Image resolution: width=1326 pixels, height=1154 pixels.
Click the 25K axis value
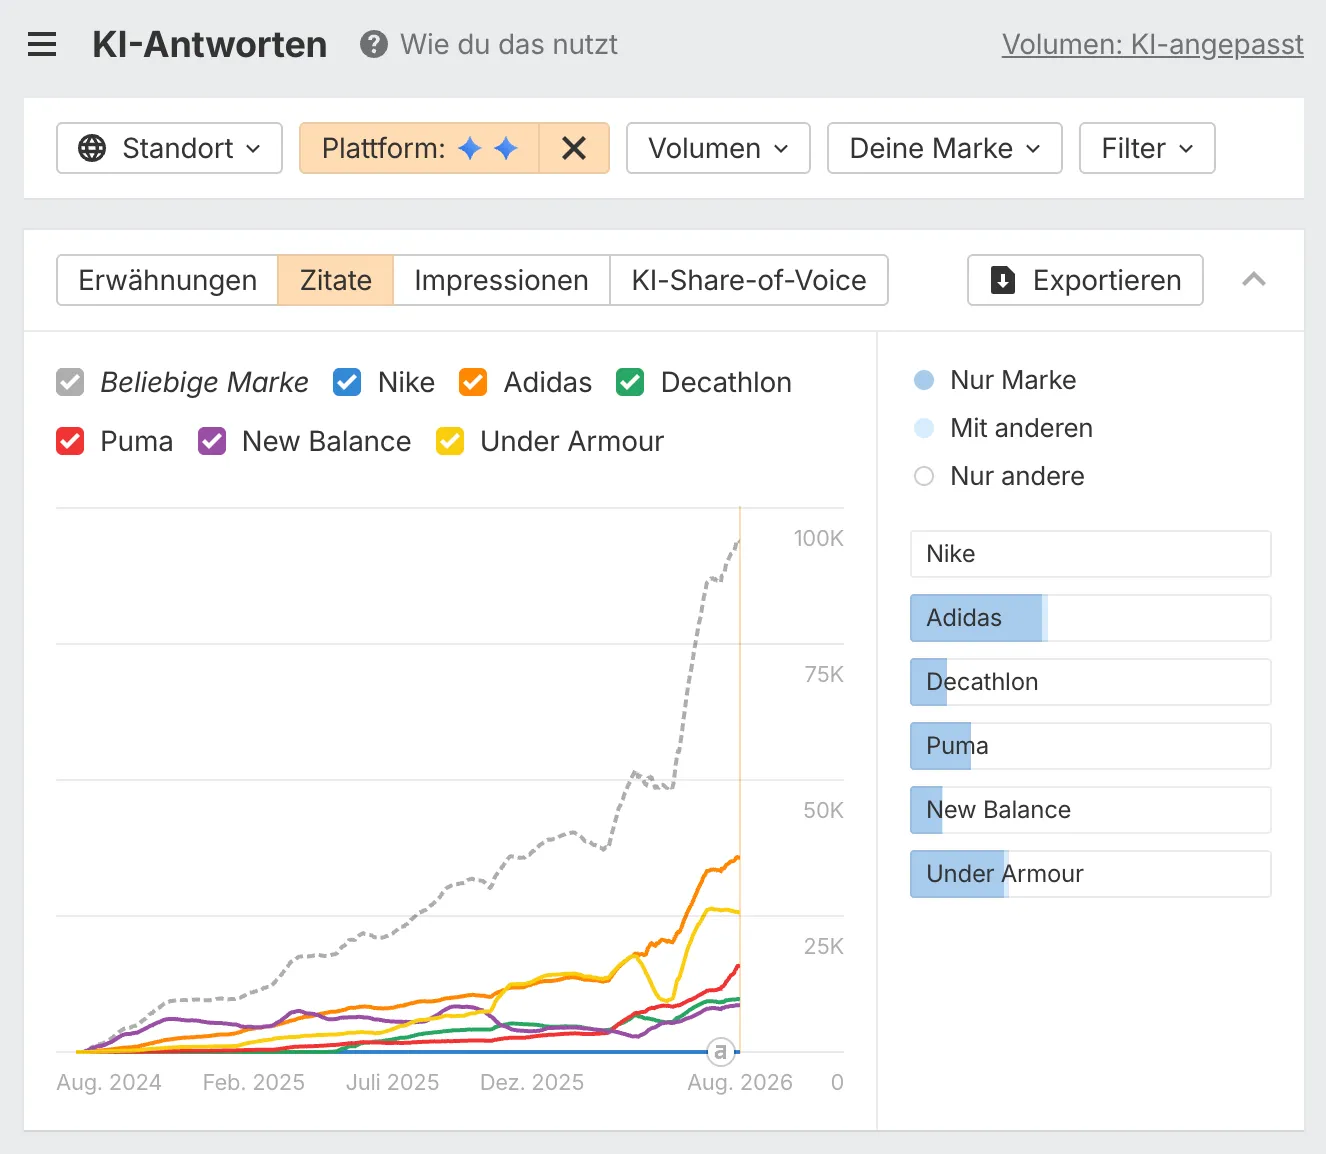(824, 946)
